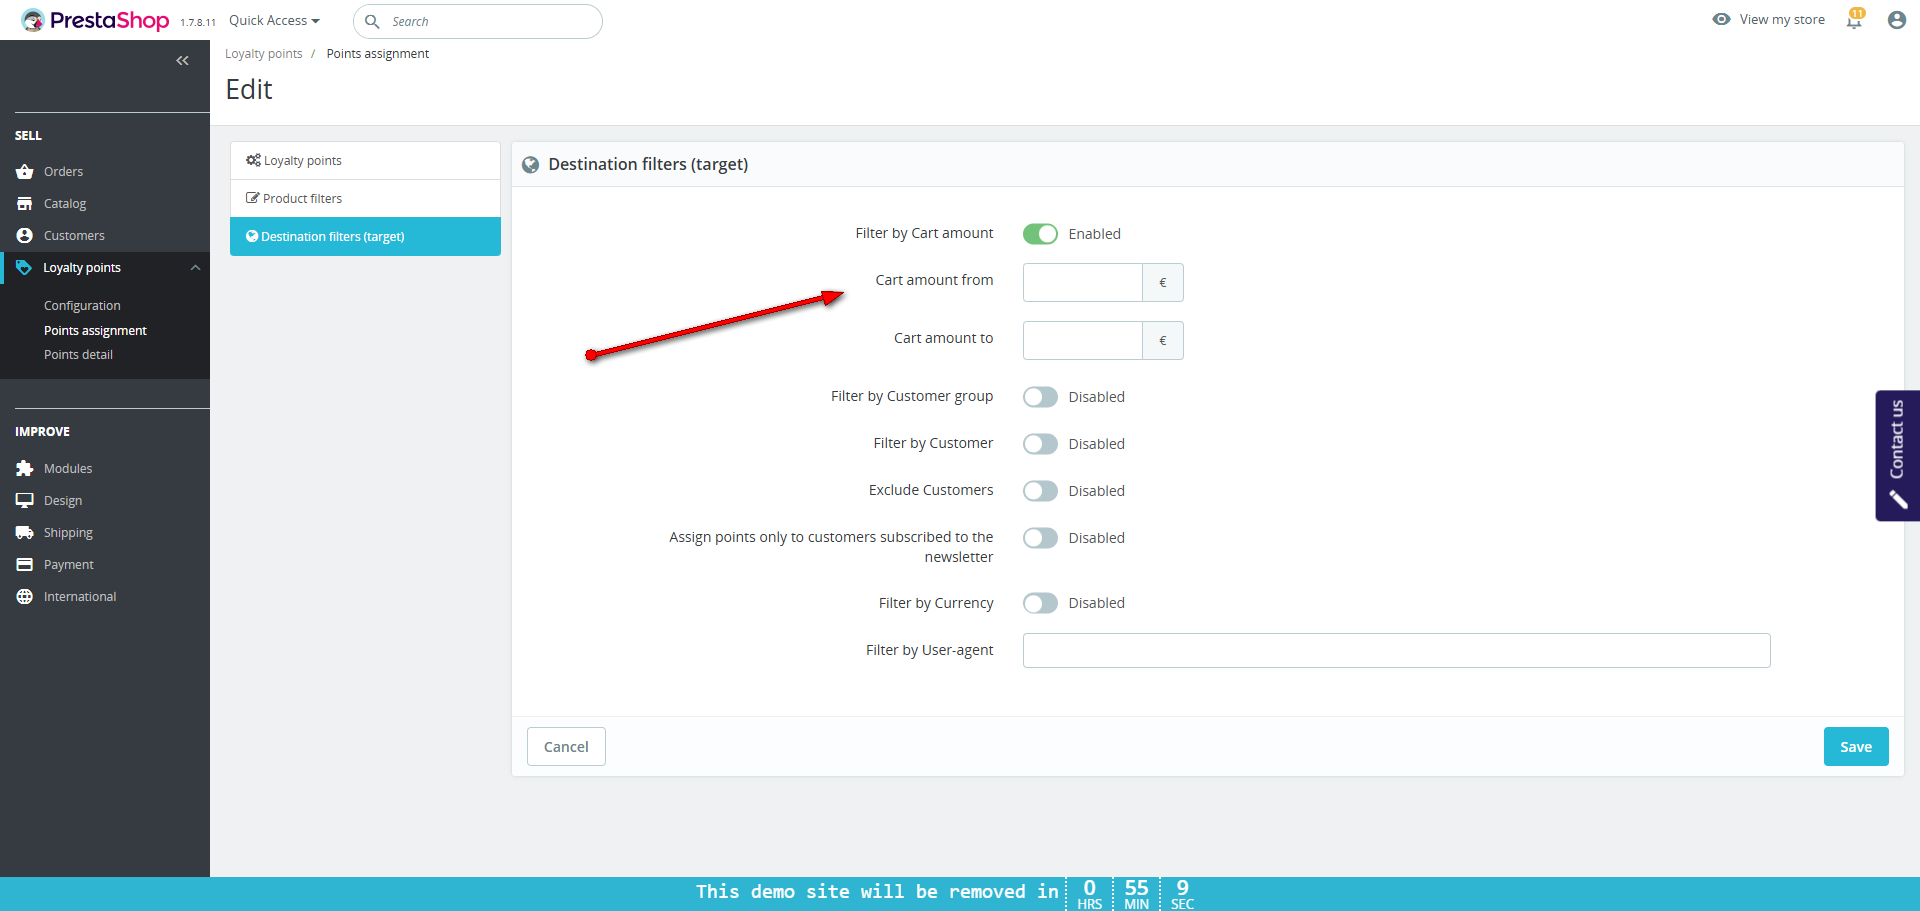This screenshot has height=911, width=1920.
Task: Click the Orders basket icon
Action: pos(25,172)
